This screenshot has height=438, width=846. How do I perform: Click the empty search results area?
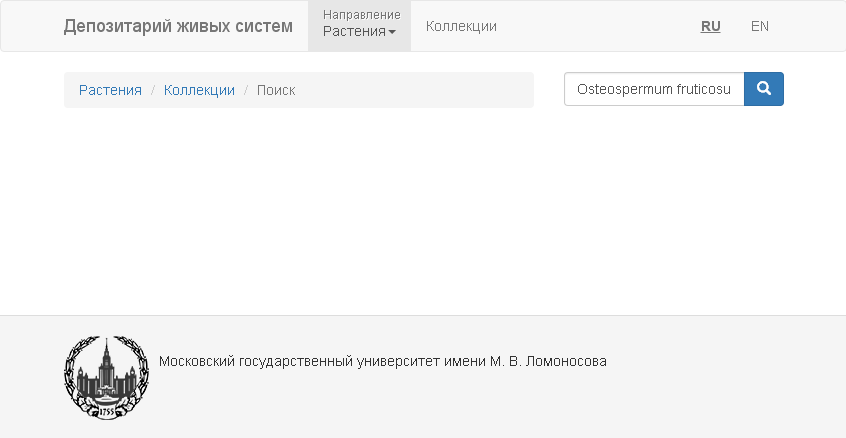422,210
